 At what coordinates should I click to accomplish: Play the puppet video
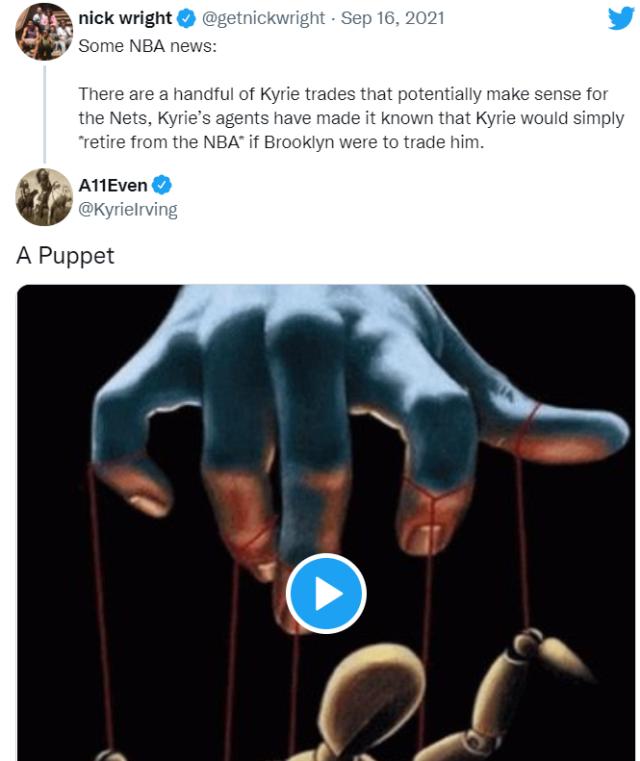coord(326,593)
